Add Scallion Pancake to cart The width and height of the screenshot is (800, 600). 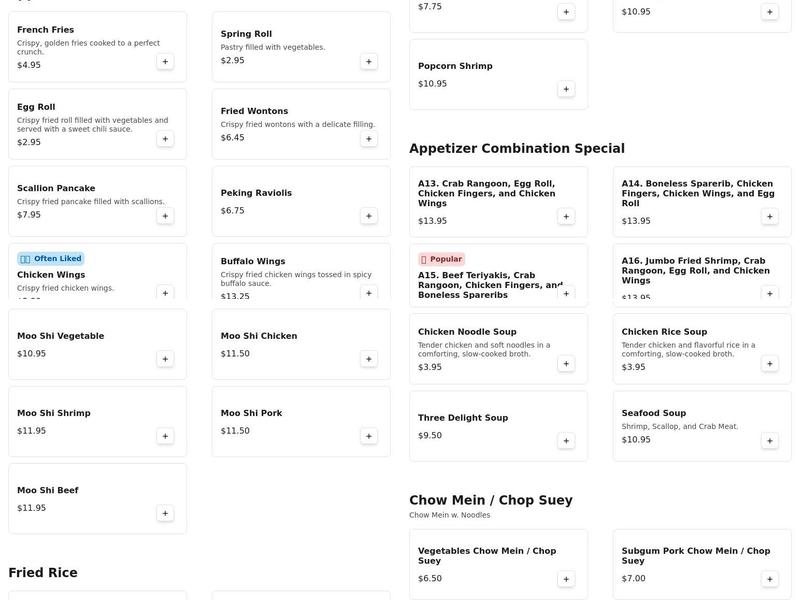point(165,216)
